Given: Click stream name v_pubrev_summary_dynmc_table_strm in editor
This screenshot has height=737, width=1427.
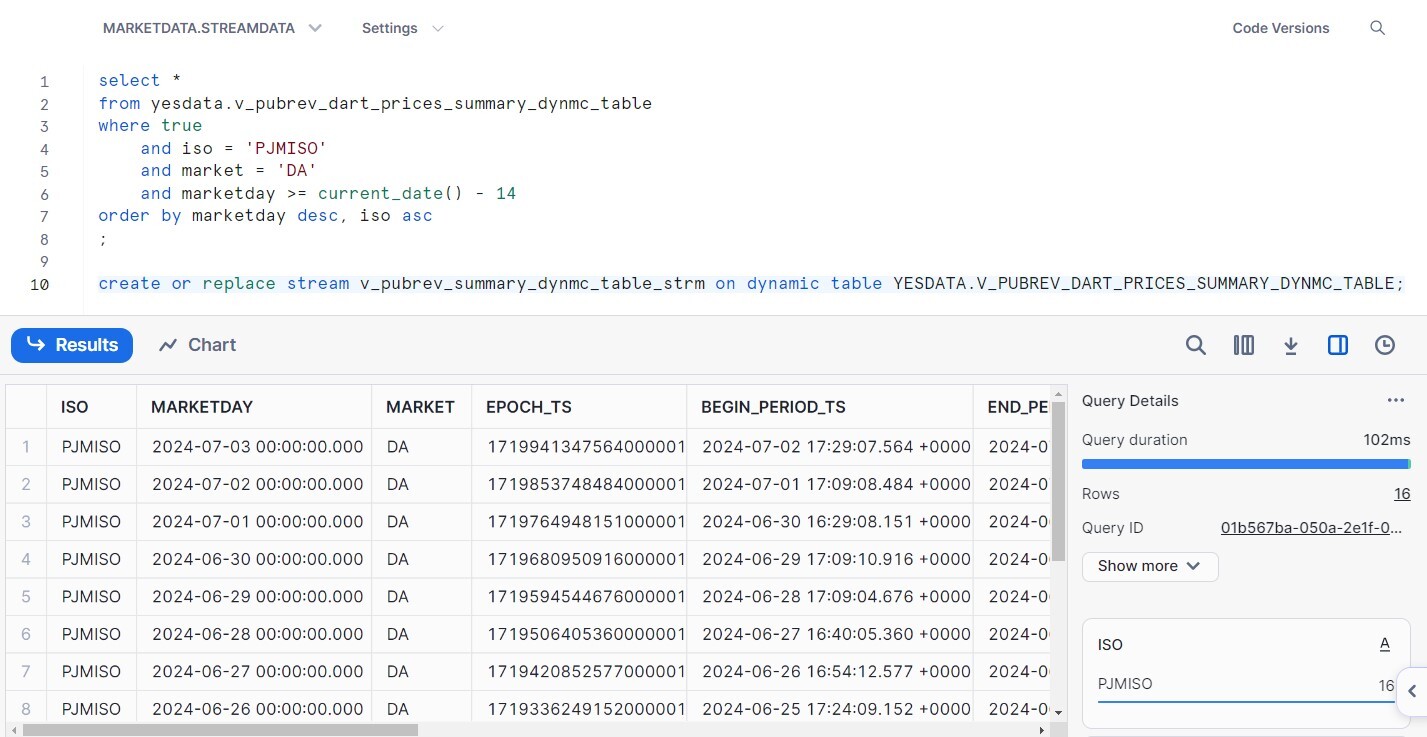Looking at the screenshot, I should pos(532,284).
